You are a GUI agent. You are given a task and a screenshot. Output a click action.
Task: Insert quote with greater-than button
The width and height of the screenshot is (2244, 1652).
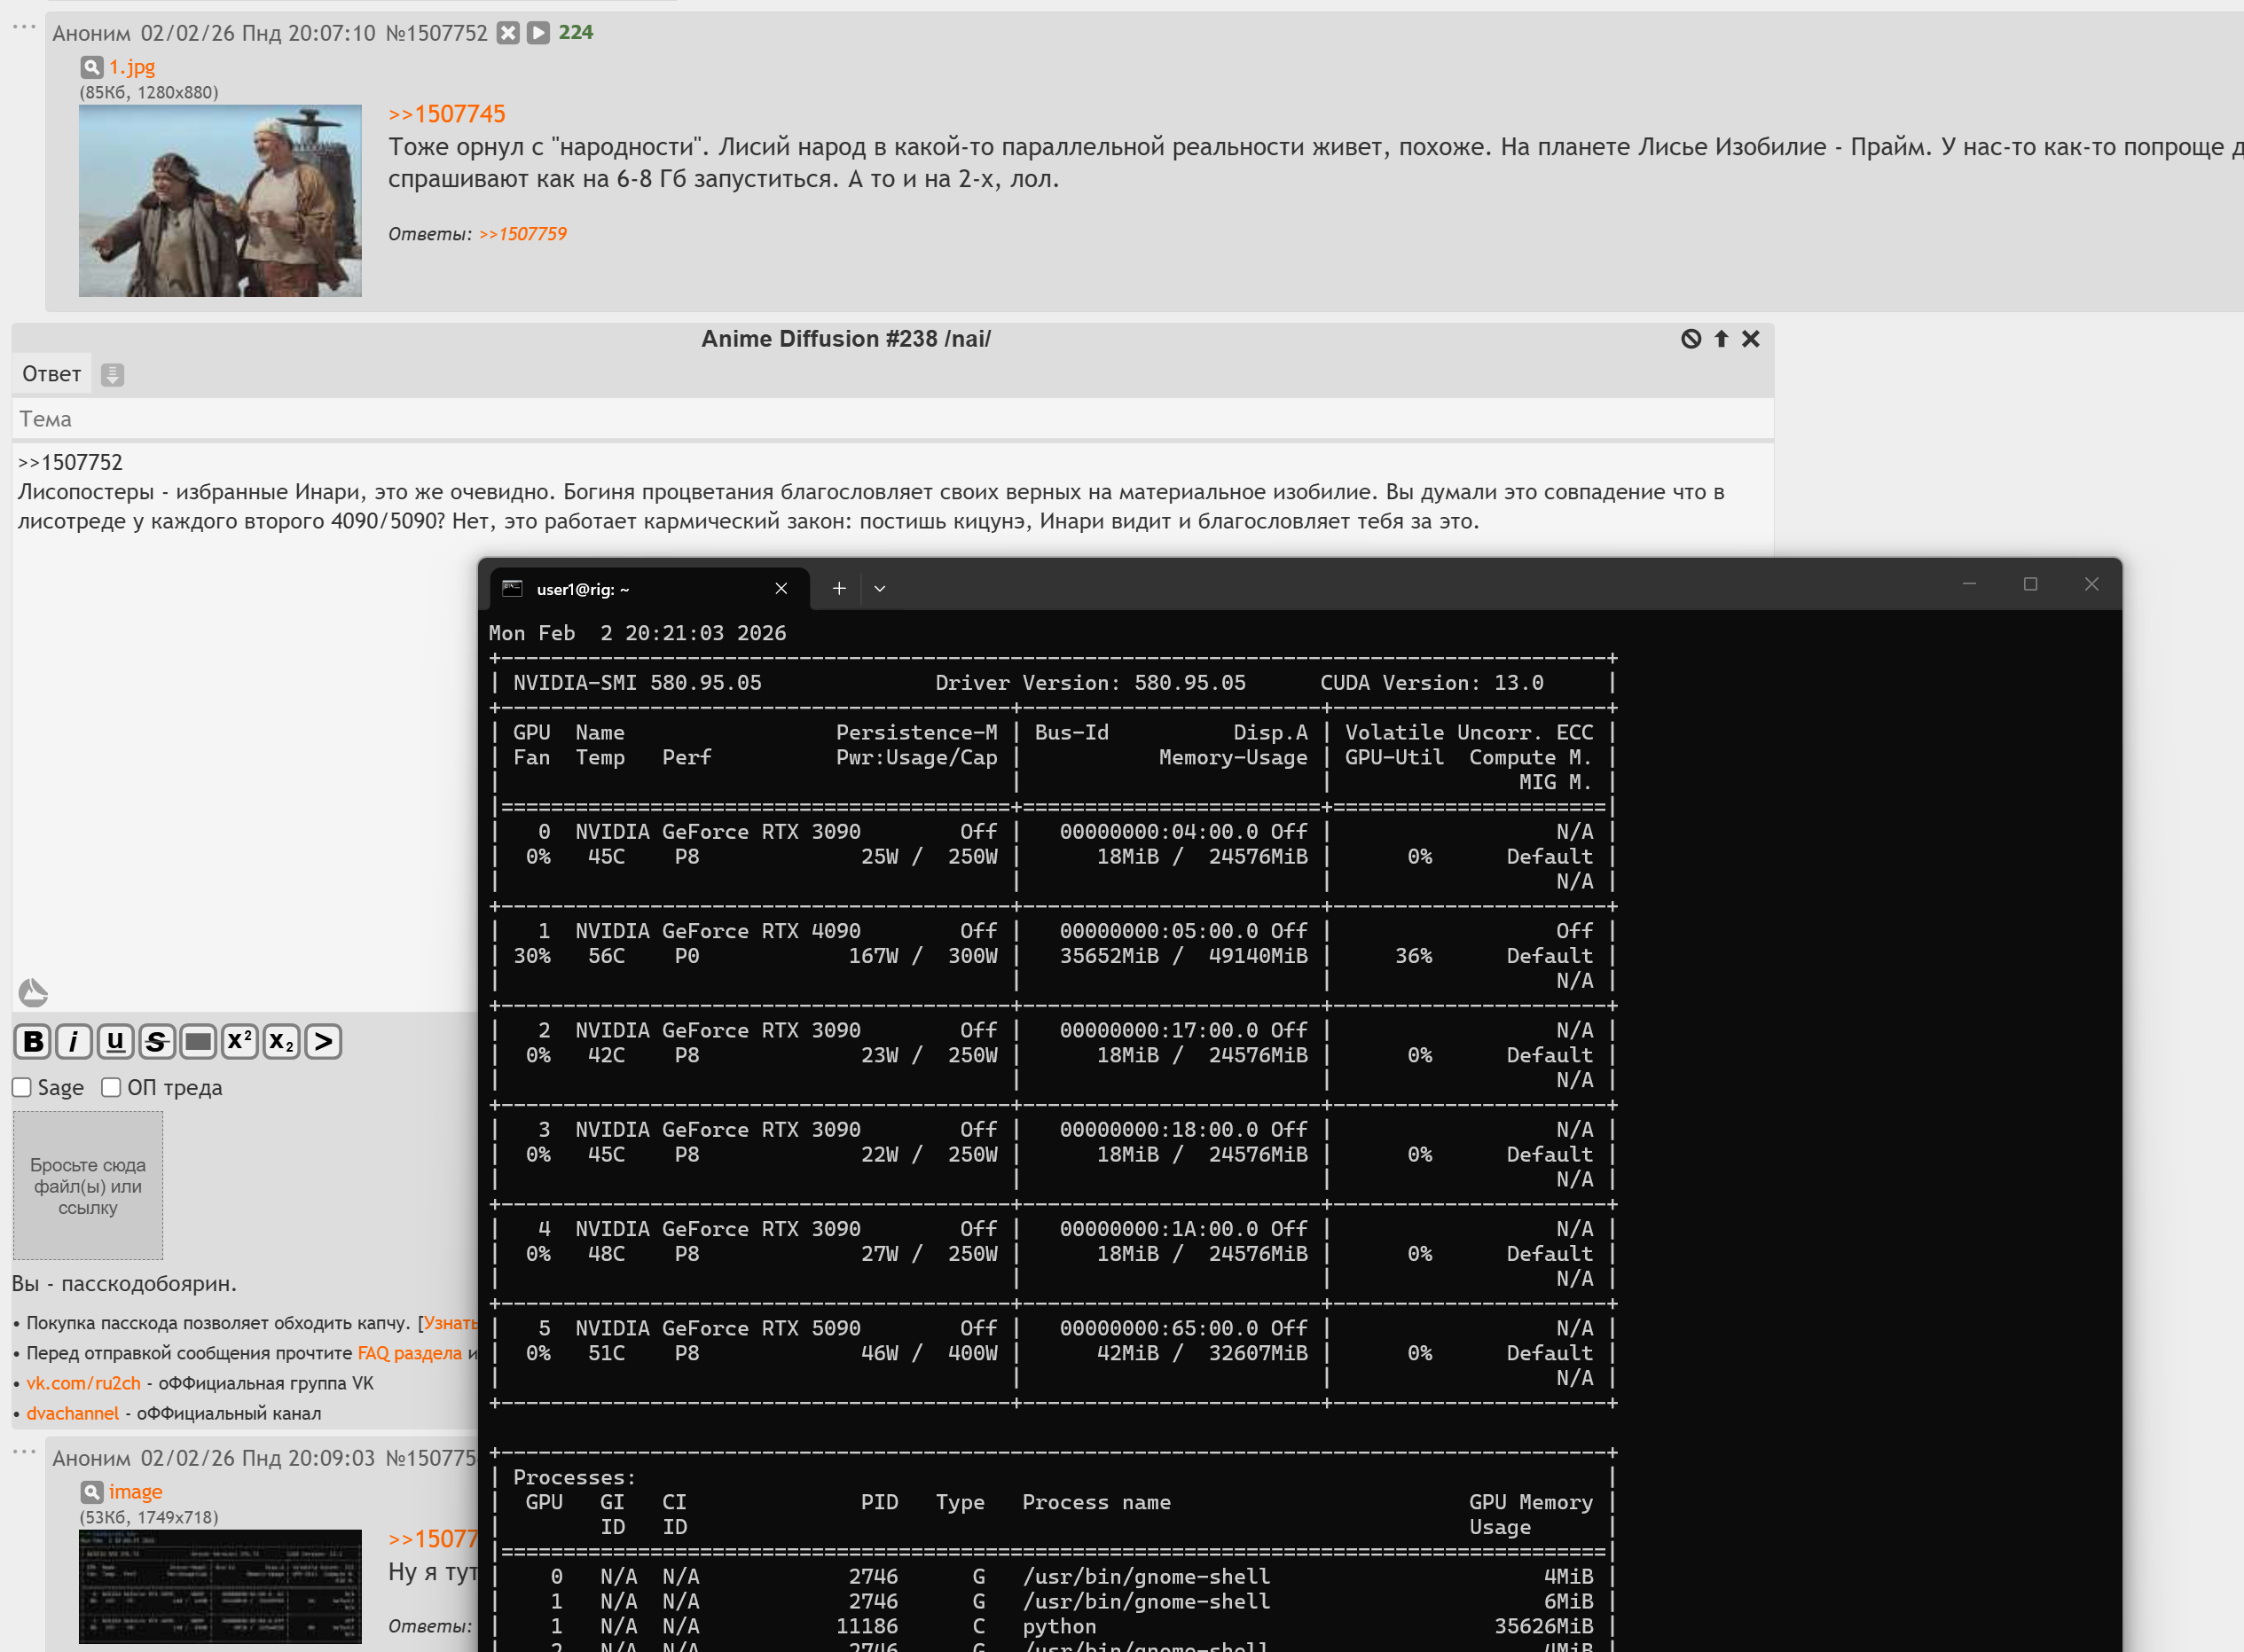tap(323, 1042)
